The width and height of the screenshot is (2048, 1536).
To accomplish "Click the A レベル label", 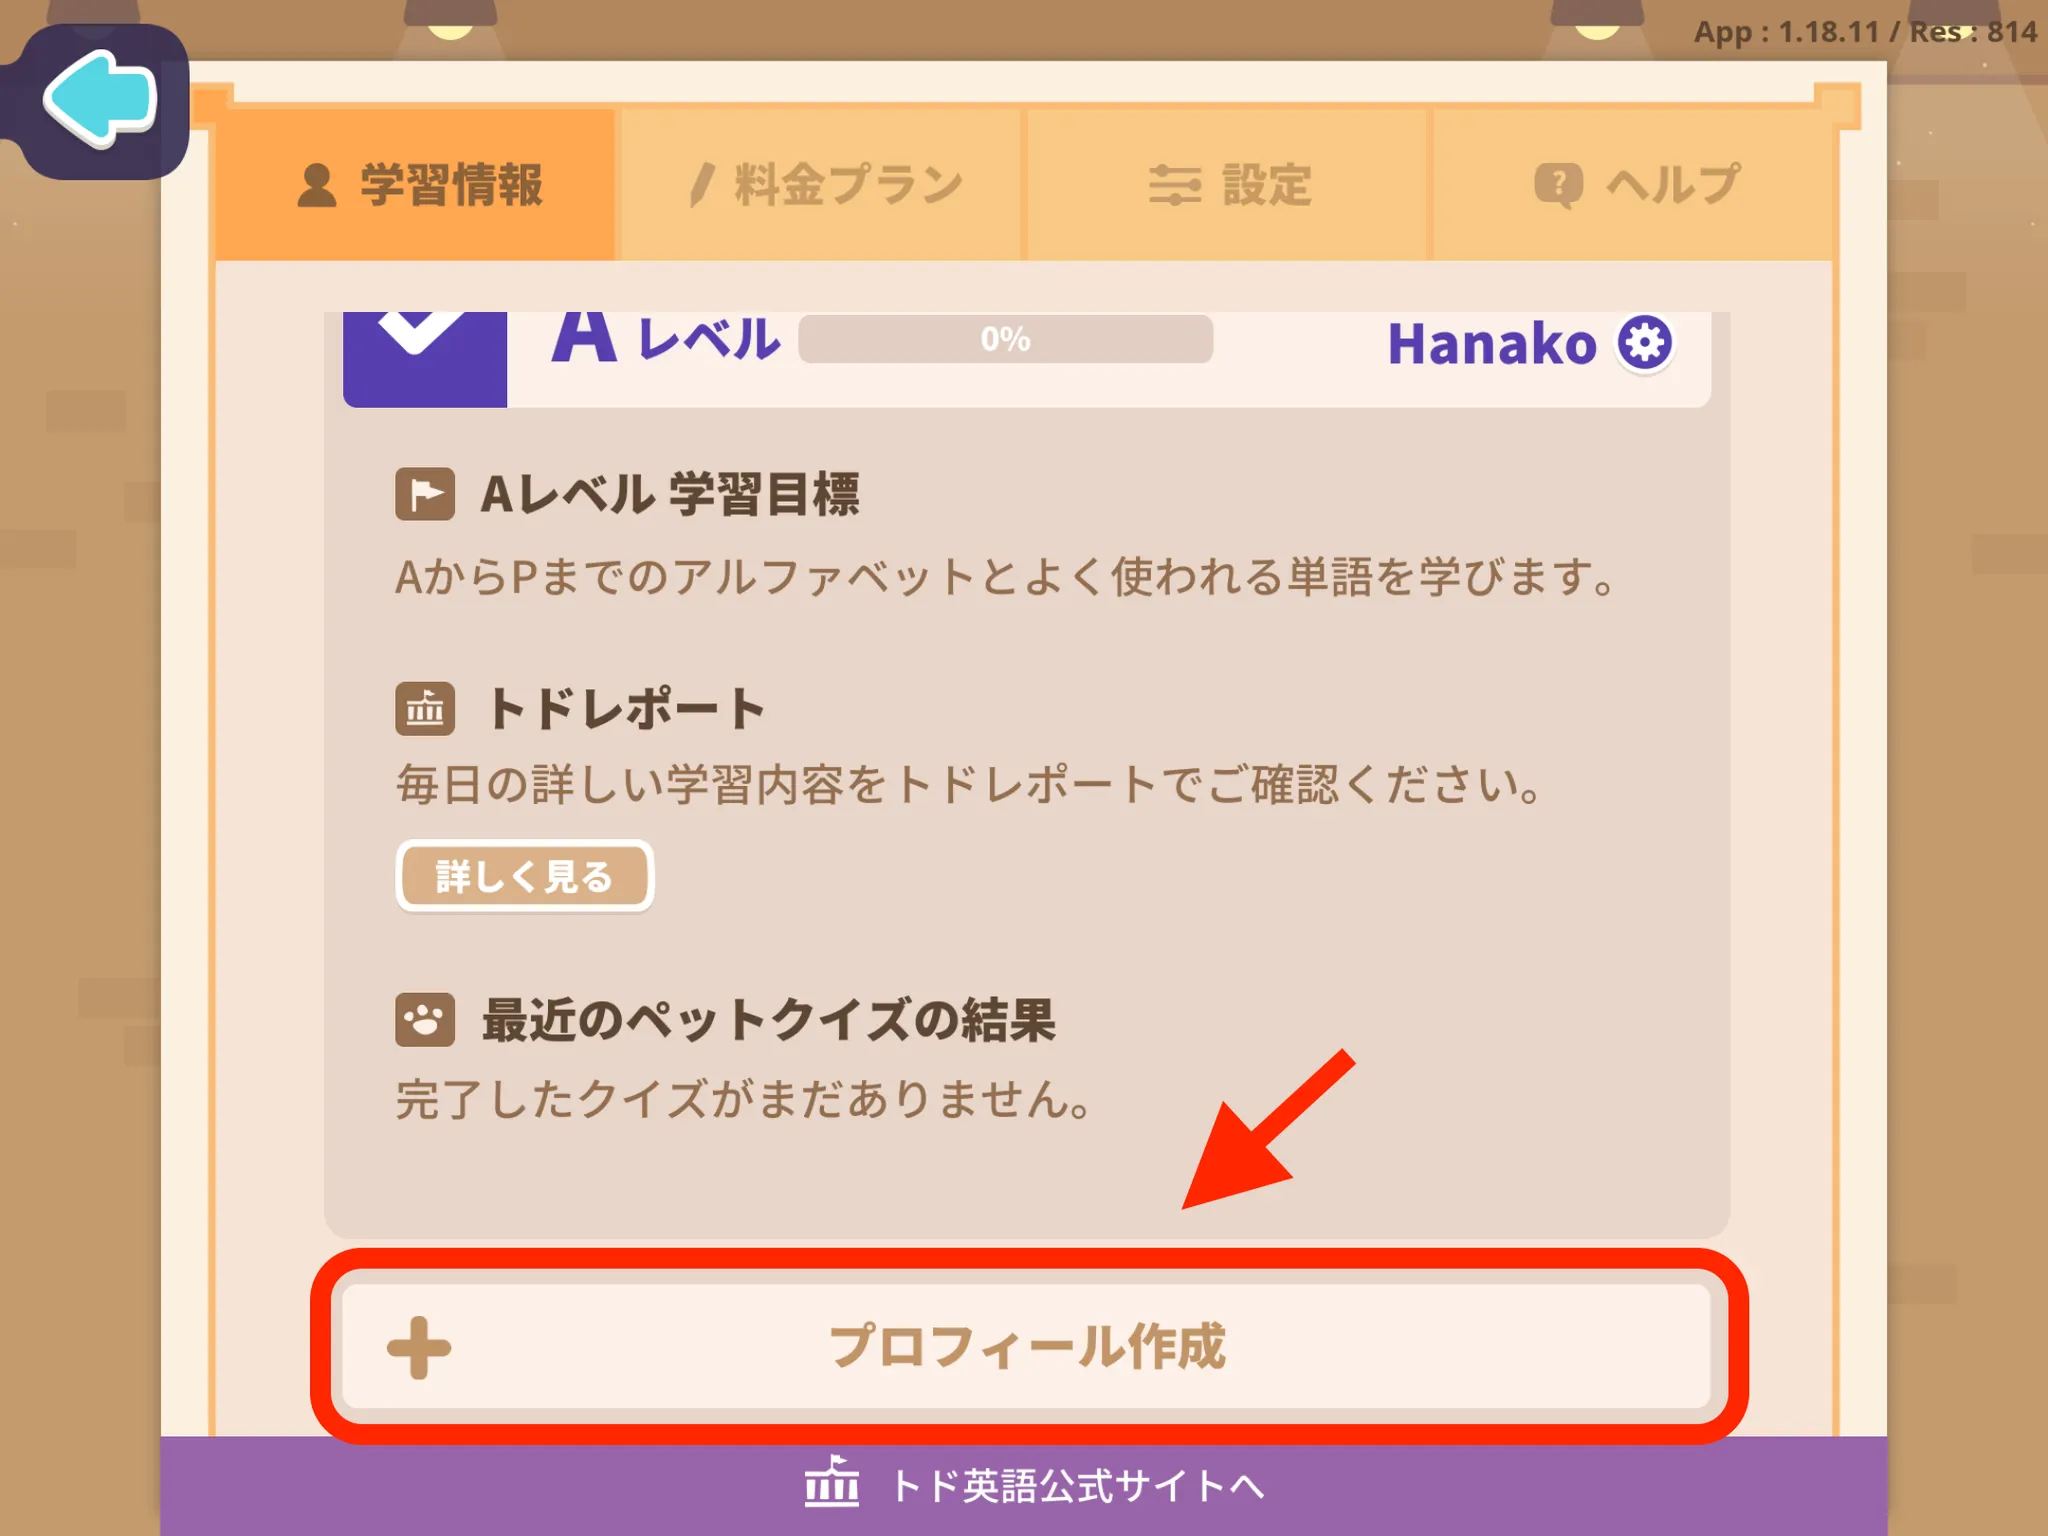I will click(x=665, y=338).
